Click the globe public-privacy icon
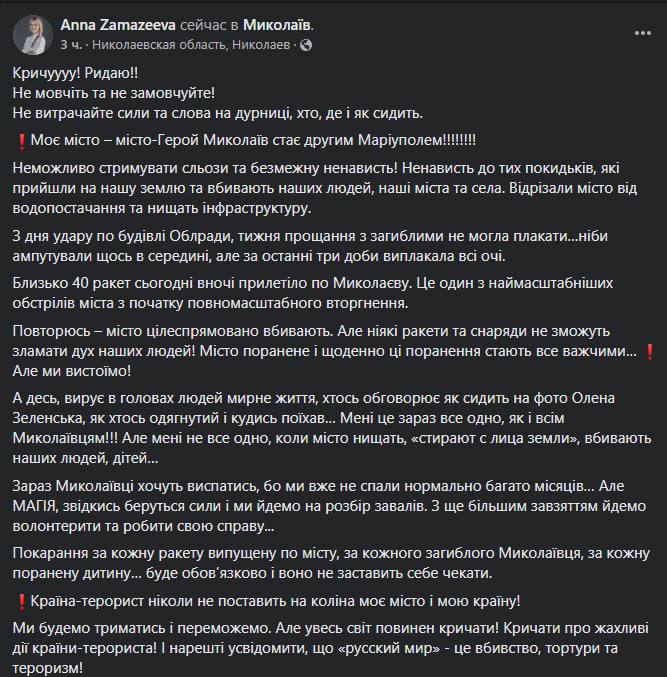Image resolution: width=667 pixels, height=677 pixels. pos(305,46)
